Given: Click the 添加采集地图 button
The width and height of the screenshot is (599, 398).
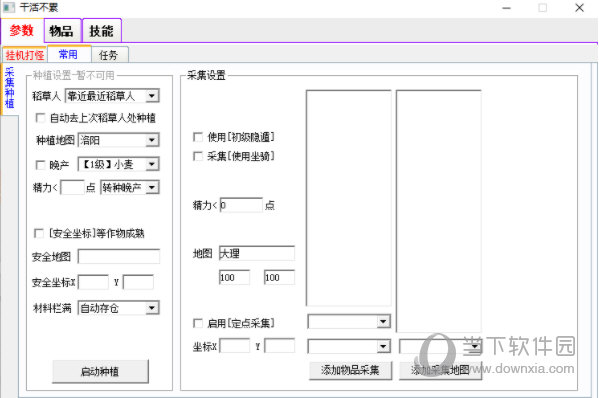Looking at the screenshot, I should coord(440,370).
